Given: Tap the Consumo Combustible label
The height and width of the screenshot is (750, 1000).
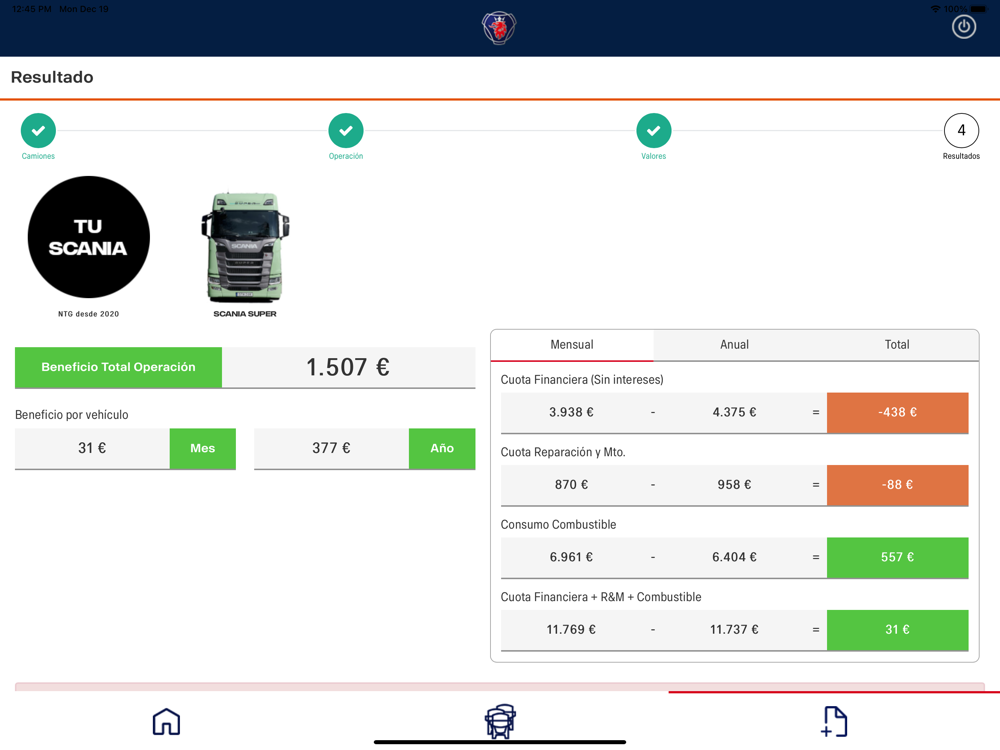Looking at the screenshot, I should tap(558, 525).
